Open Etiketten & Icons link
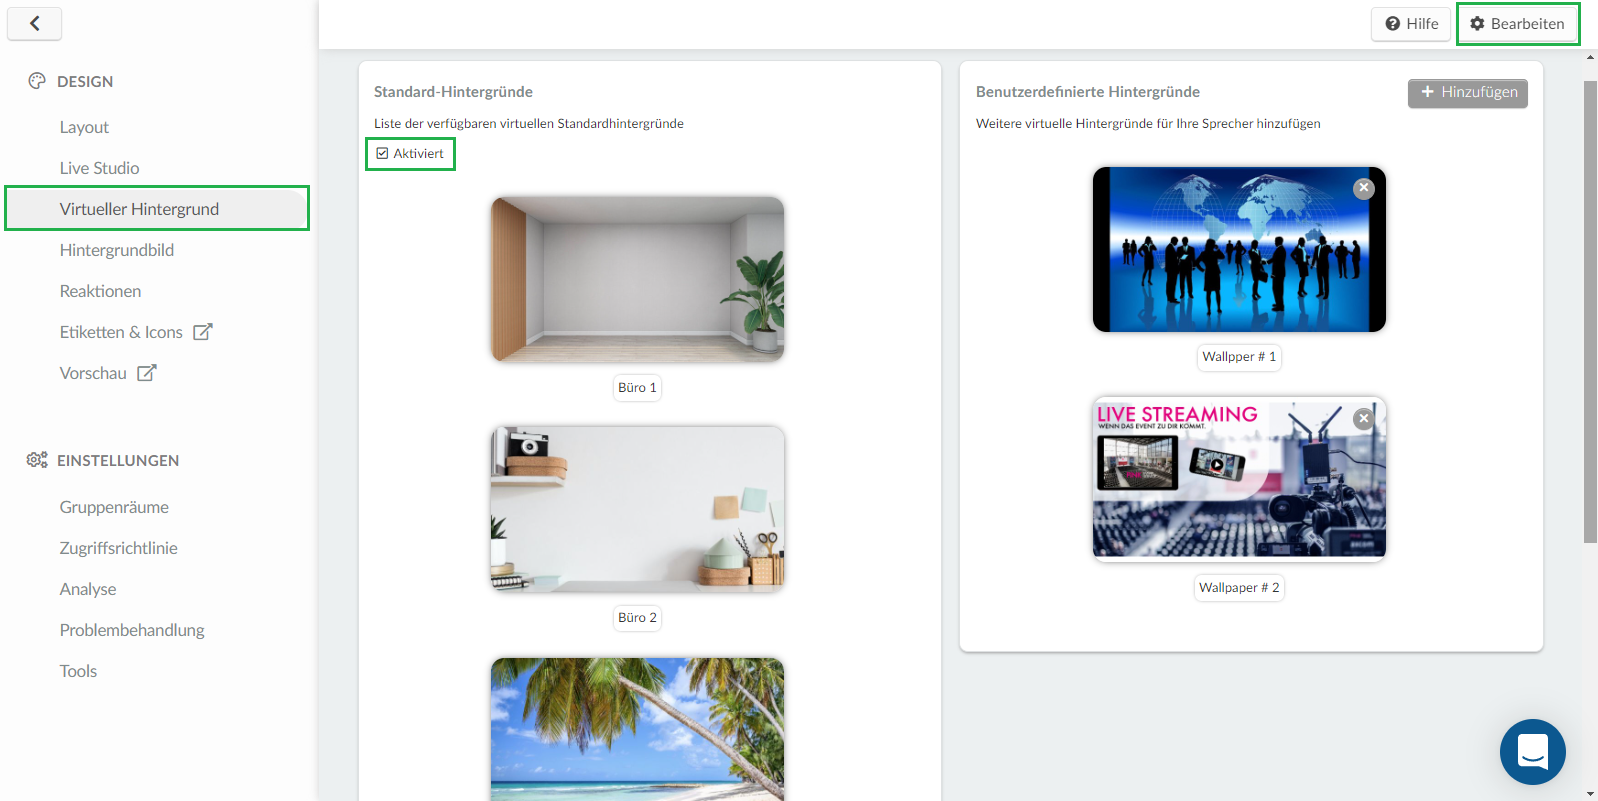Viewport: 1598px width, 801px height. click(x=121, y=332)
